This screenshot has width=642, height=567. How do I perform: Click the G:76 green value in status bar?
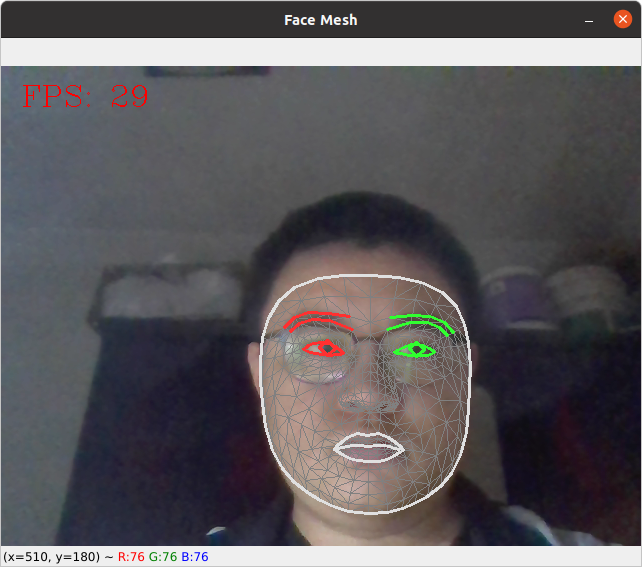pyautogui.click(x=163, y=557)
